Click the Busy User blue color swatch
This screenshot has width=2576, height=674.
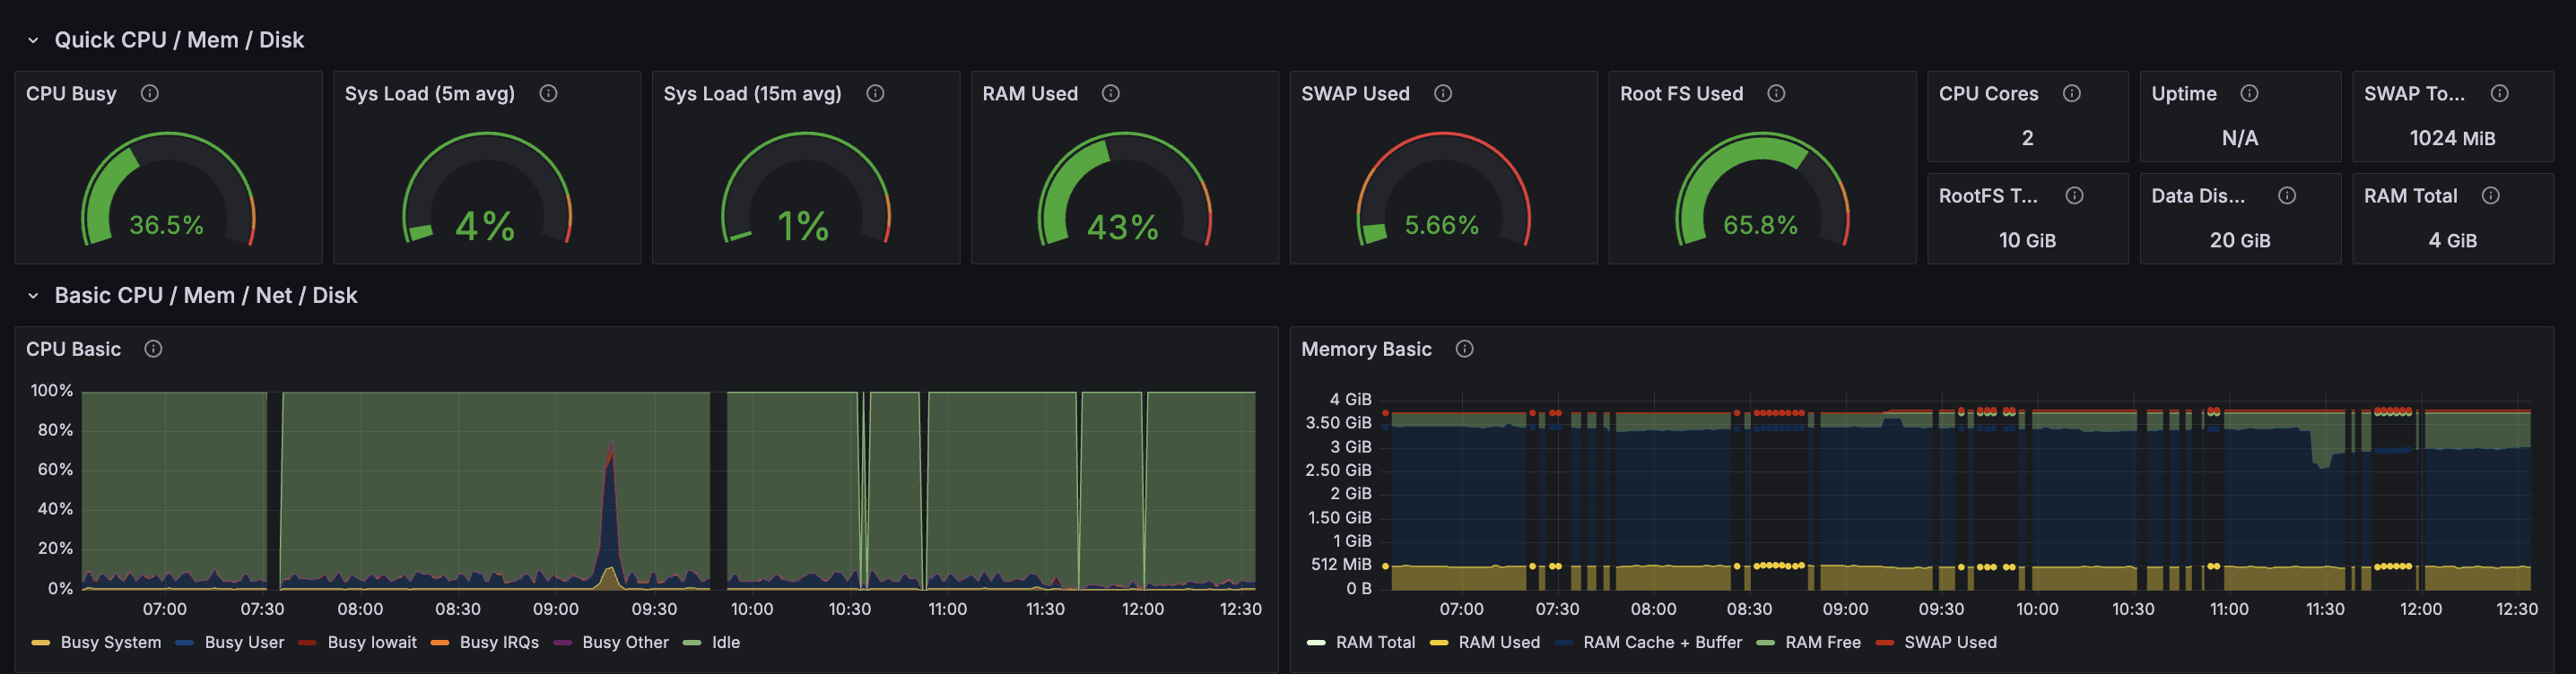click(x=184, y=642)
